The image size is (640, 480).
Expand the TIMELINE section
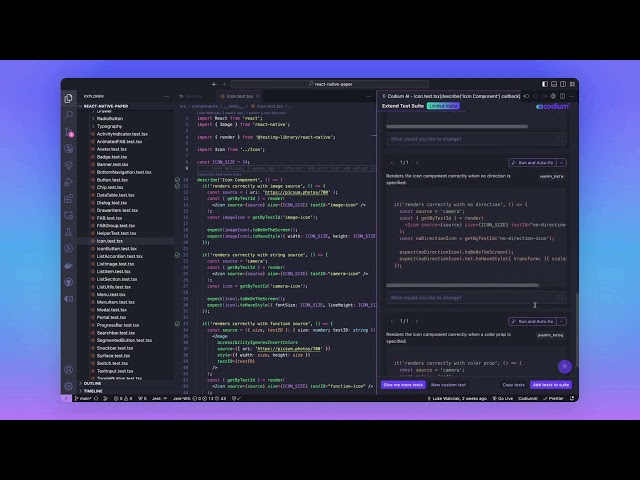[93, 391]
